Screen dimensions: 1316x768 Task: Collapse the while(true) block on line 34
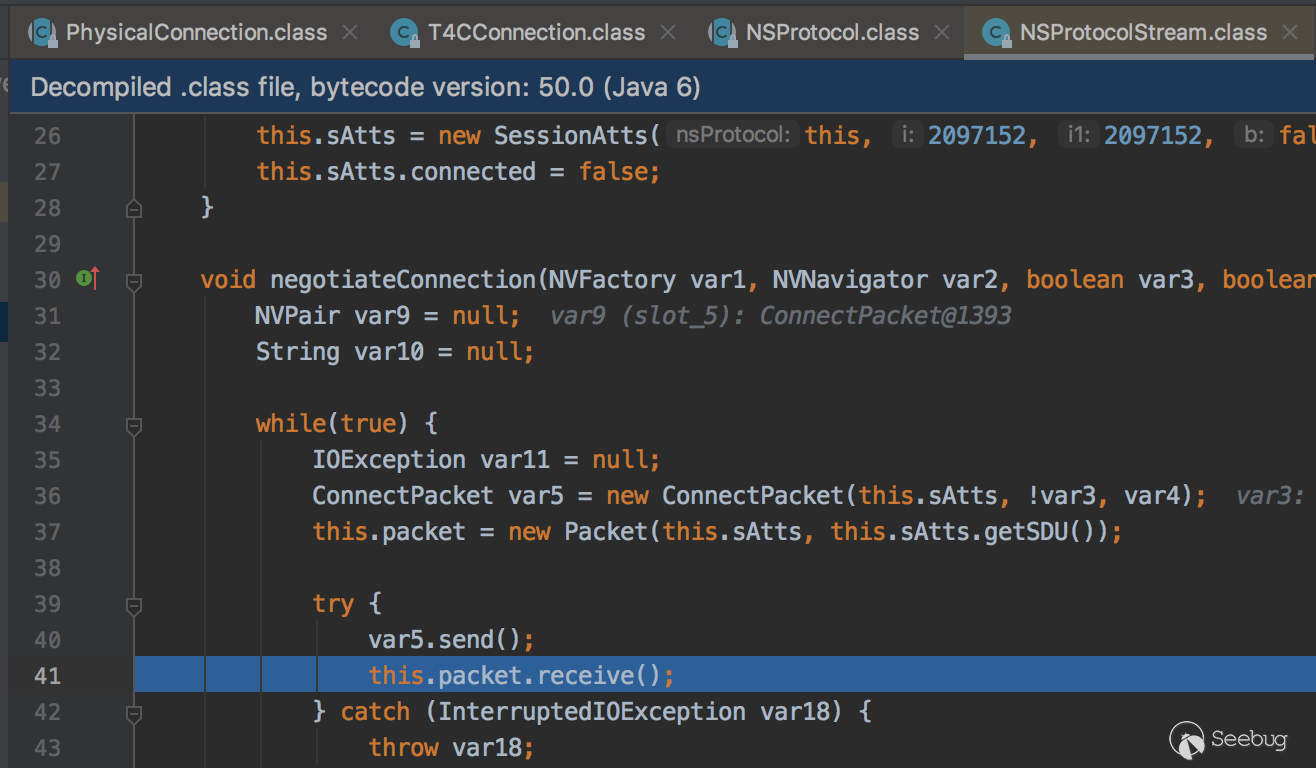click(134, 425)
